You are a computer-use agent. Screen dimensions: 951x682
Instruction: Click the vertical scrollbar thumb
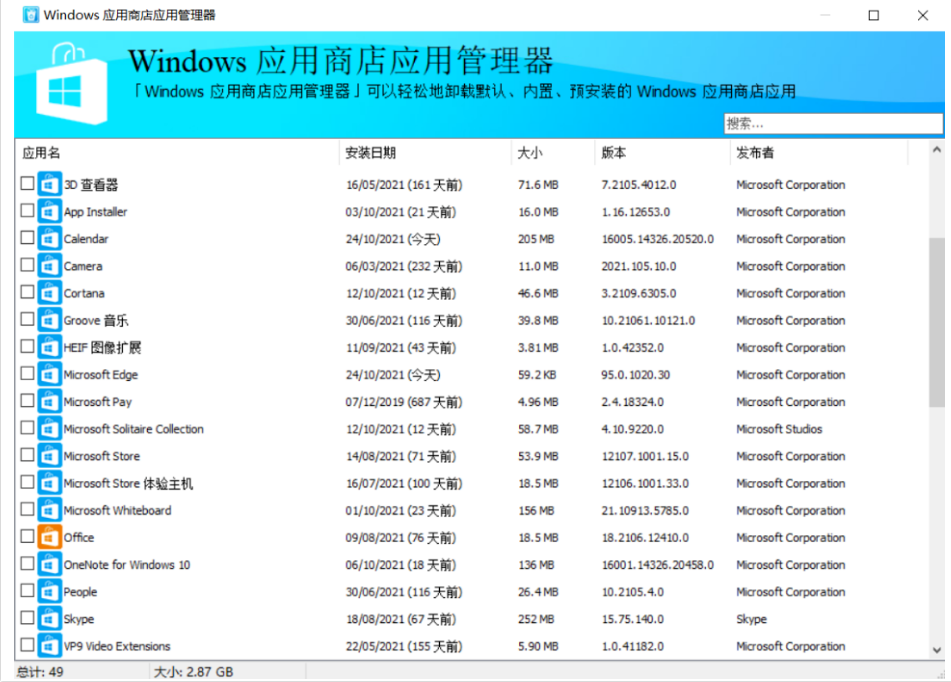pyautogui.click(x=936, y=322)
